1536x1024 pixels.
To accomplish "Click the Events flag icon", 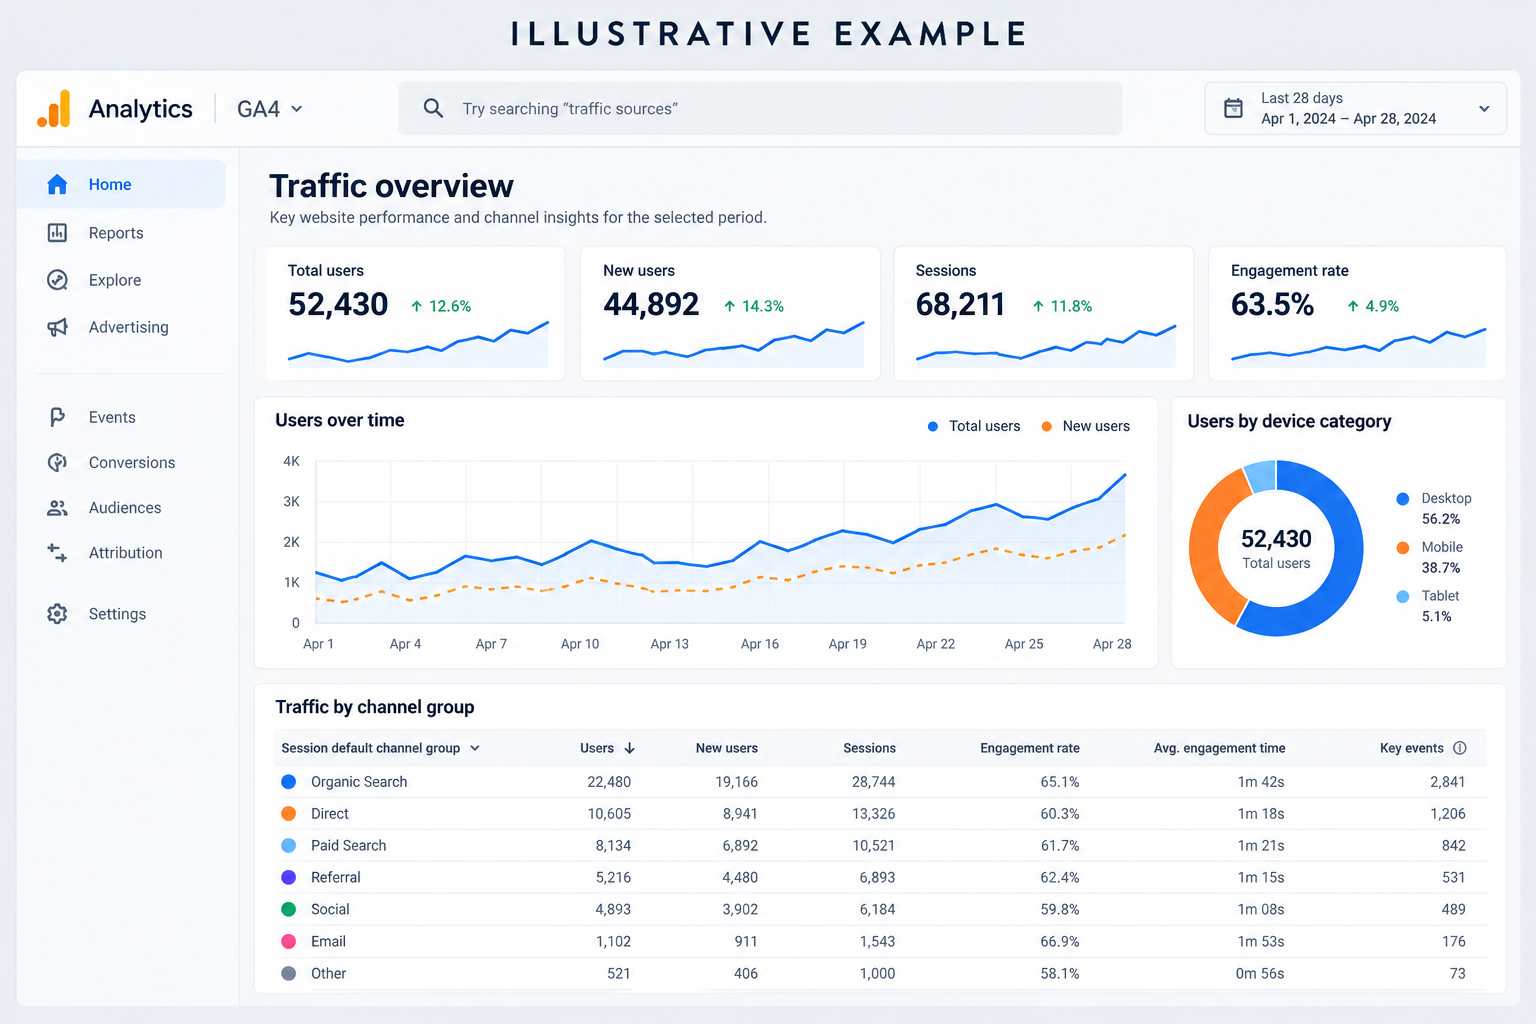I will coord(57,417).
